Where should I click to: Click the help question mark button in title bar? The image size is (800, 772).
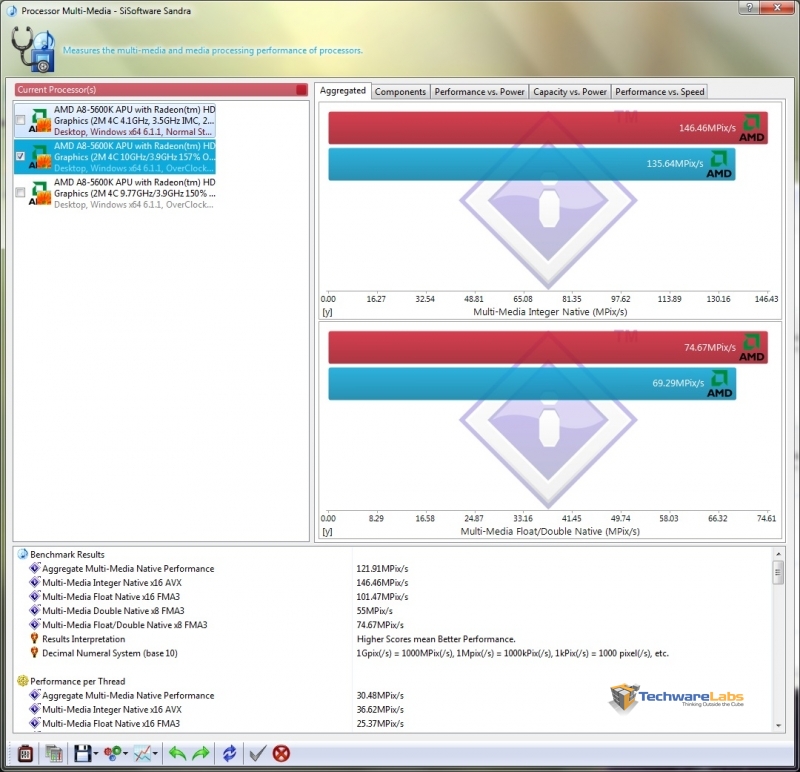(749, 8)
